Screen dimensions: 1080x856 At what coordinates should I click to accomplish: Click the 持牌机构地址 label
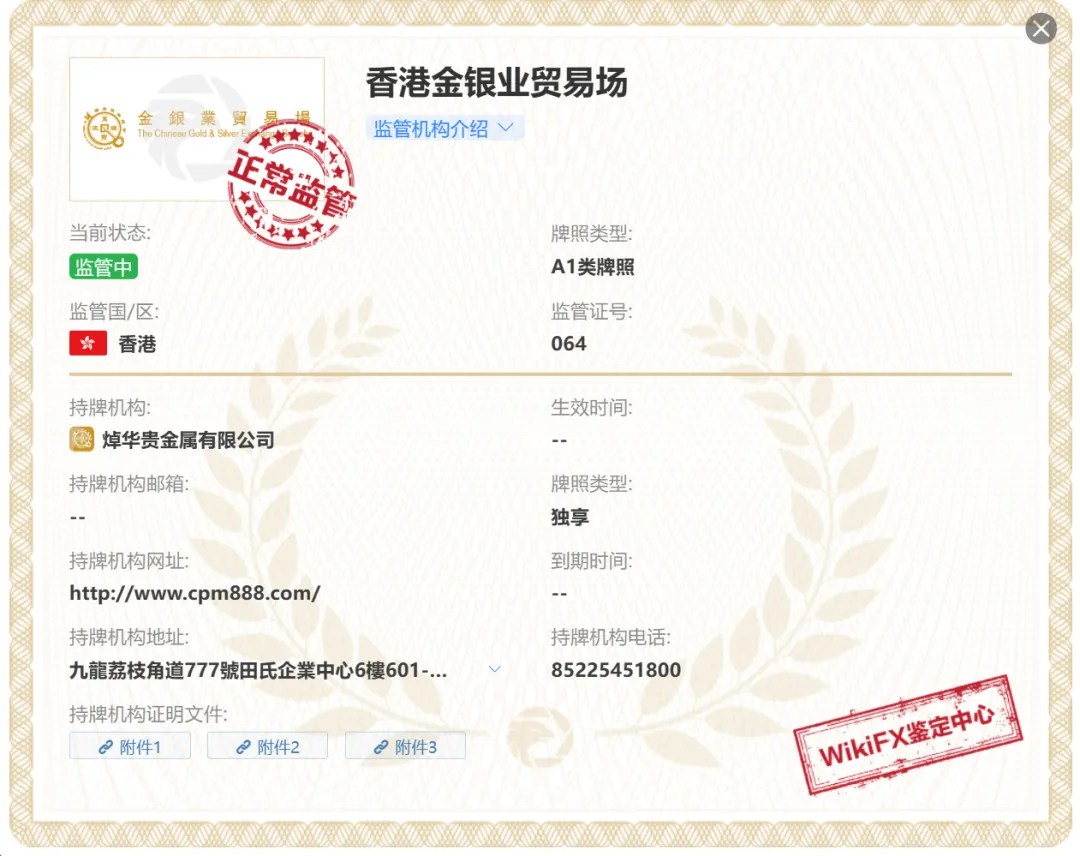(x=129, y=637)
